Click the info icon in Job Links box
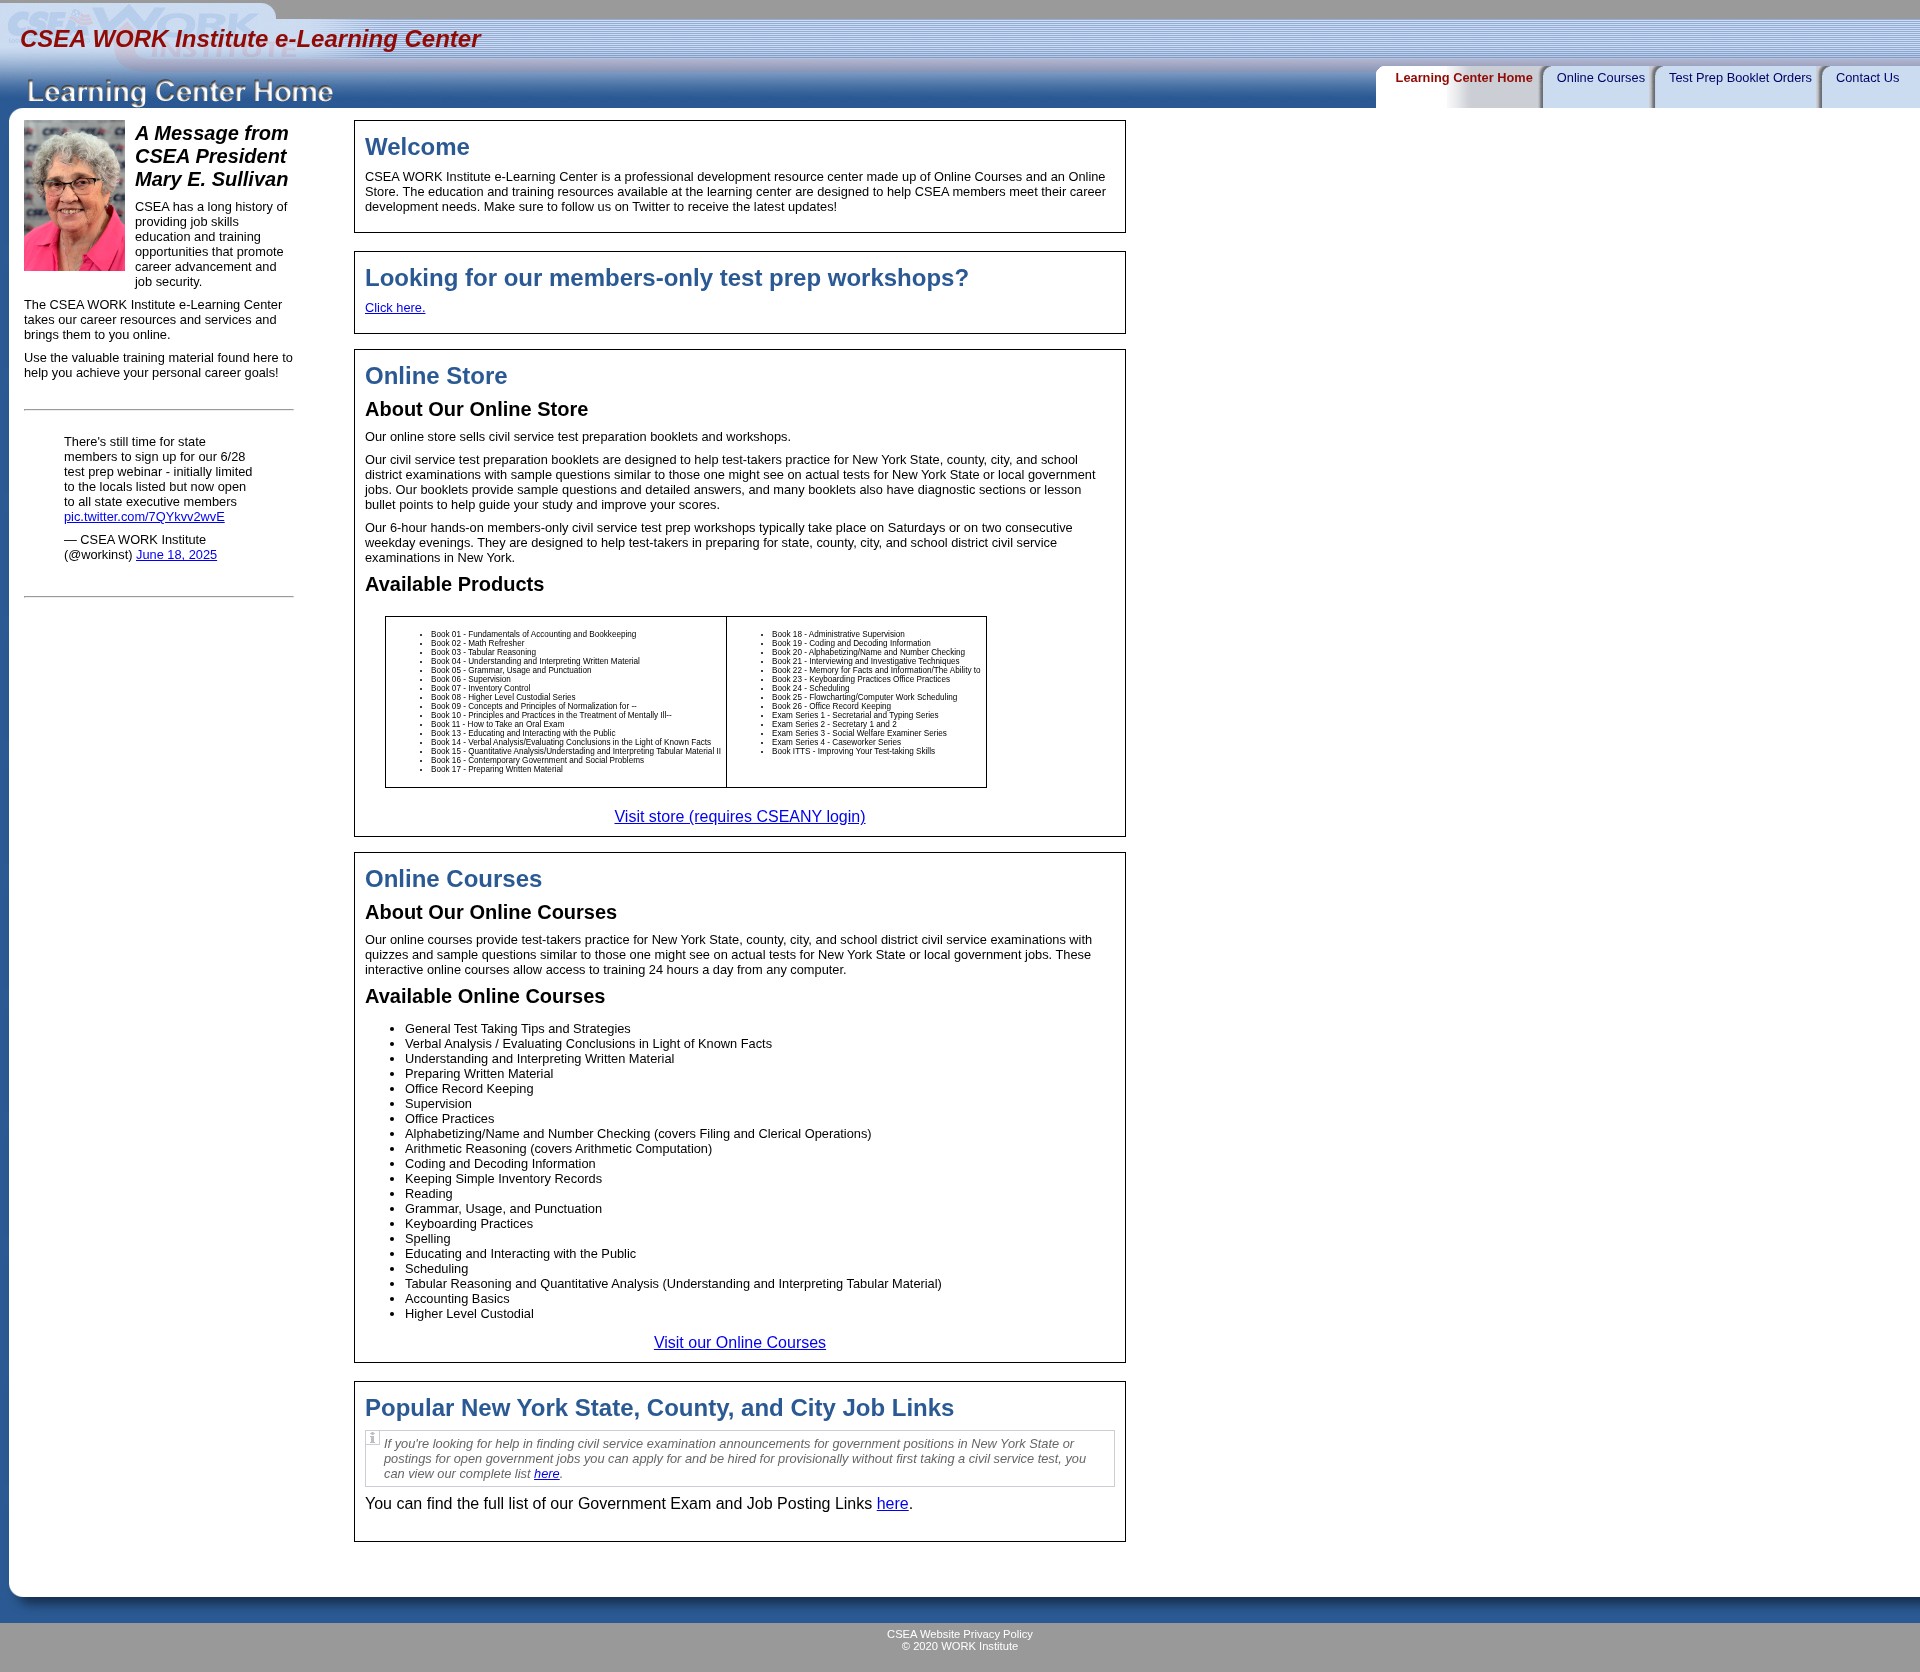The width and height of the screenshot is (1920, 1672). [373, 1438]
